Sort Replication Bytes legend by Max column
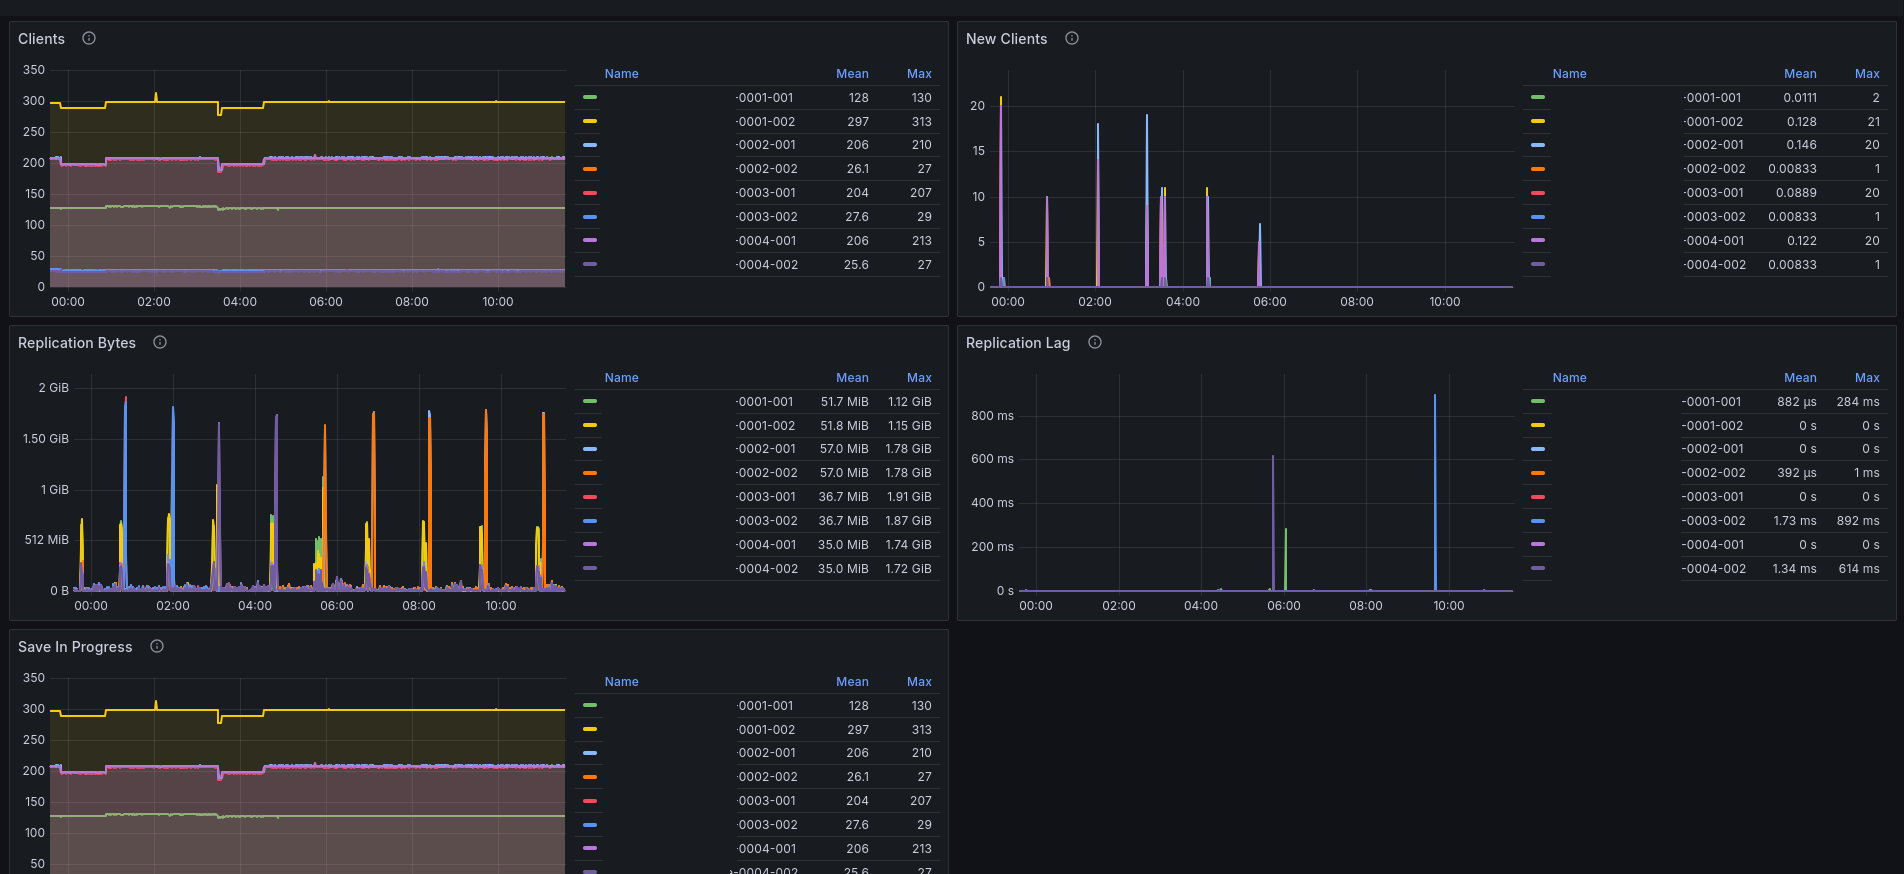This screenshot has width=1904, height=874. coord(919,378)
